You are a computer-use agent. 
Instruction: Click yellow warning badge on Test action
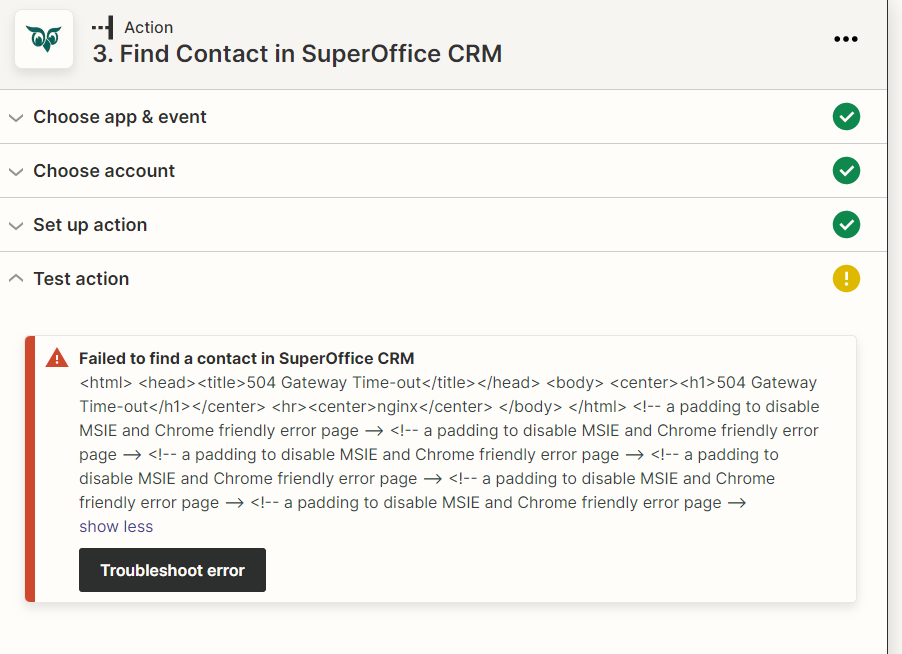click(x=846, y=278)
